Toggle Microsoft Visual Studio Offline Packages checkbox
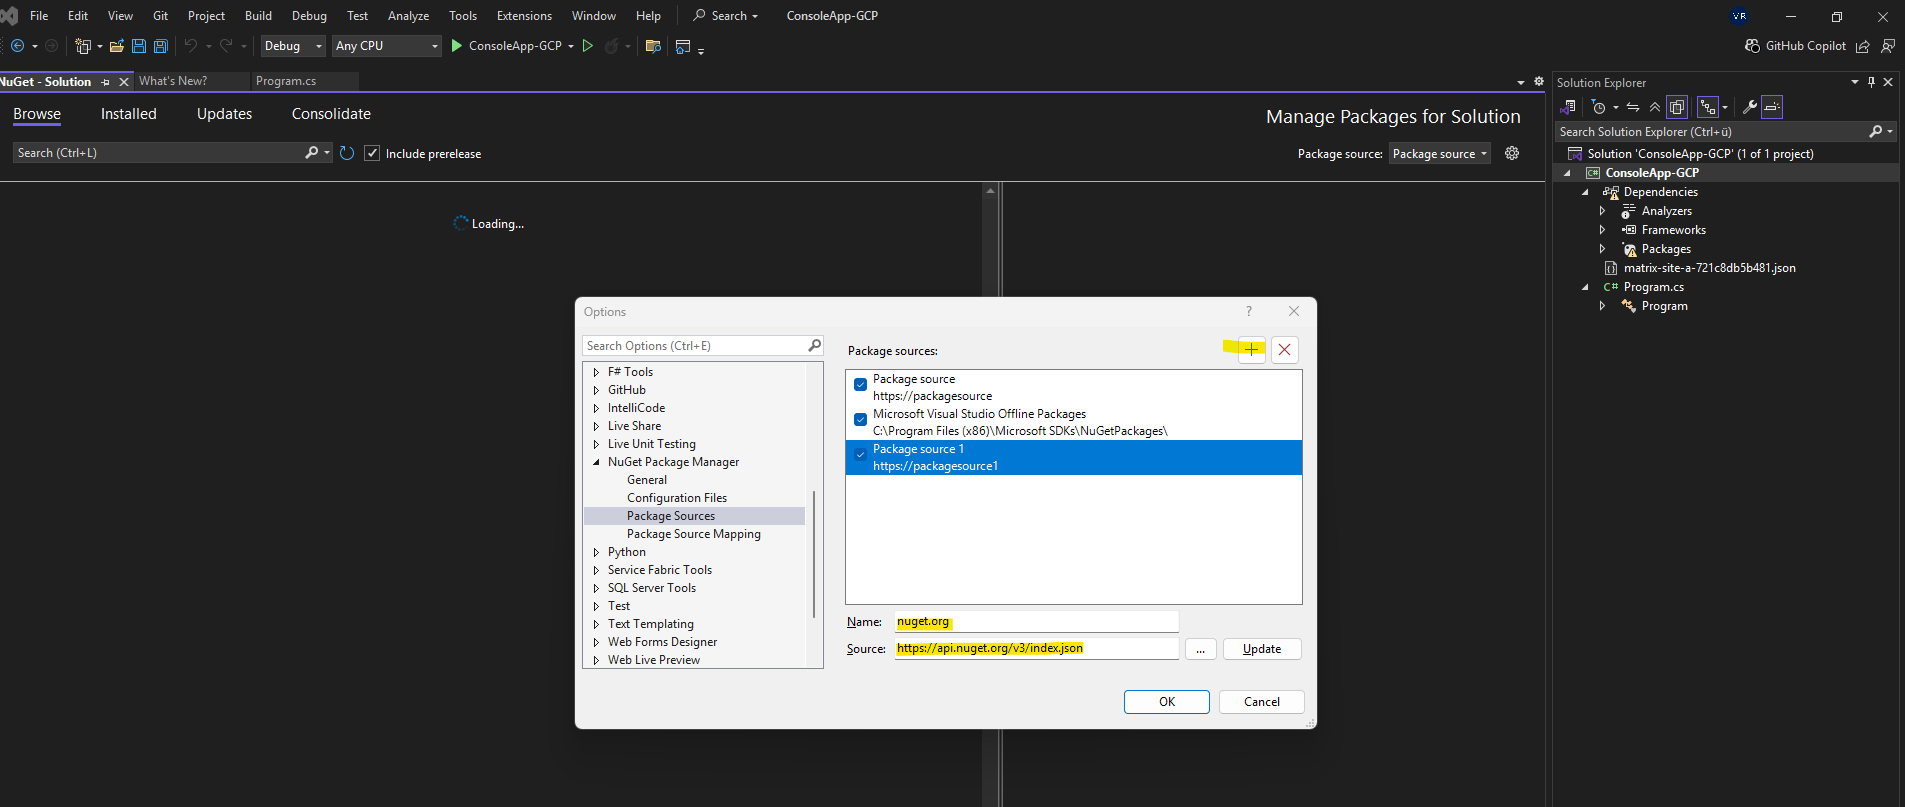The height and width of the screenshot is (807, 1905). coord(860,420)
